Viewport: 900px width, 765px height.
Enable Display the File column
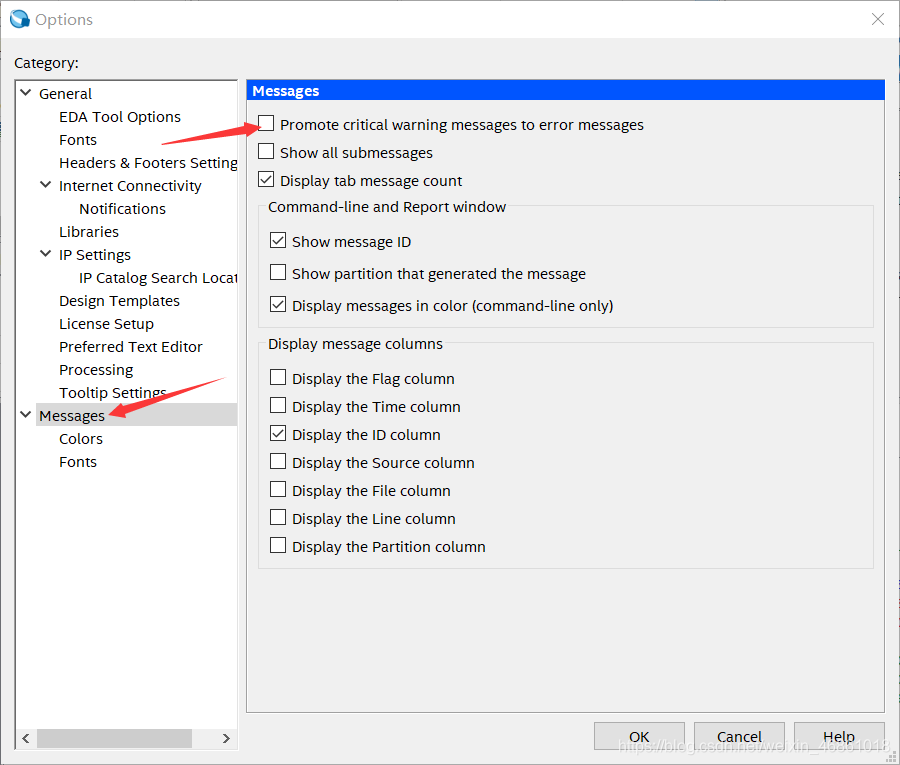tap(278, 490)
